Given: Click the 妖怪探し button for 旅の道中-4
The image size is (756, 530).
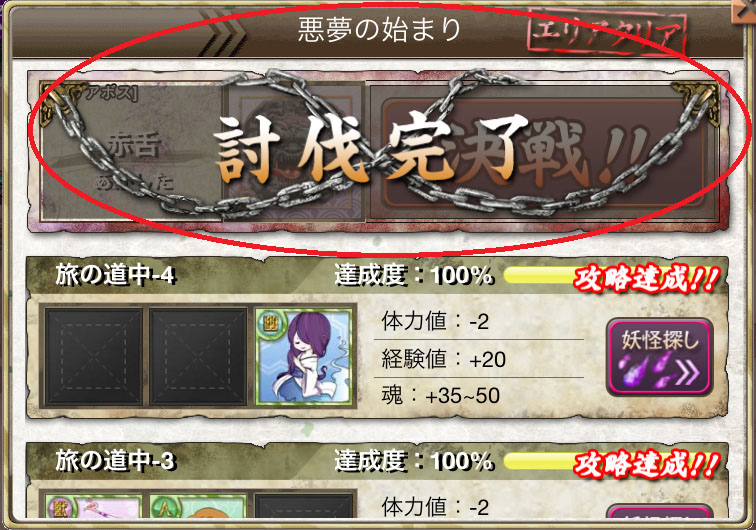Looking at the screenshot, I should point(659,357).
